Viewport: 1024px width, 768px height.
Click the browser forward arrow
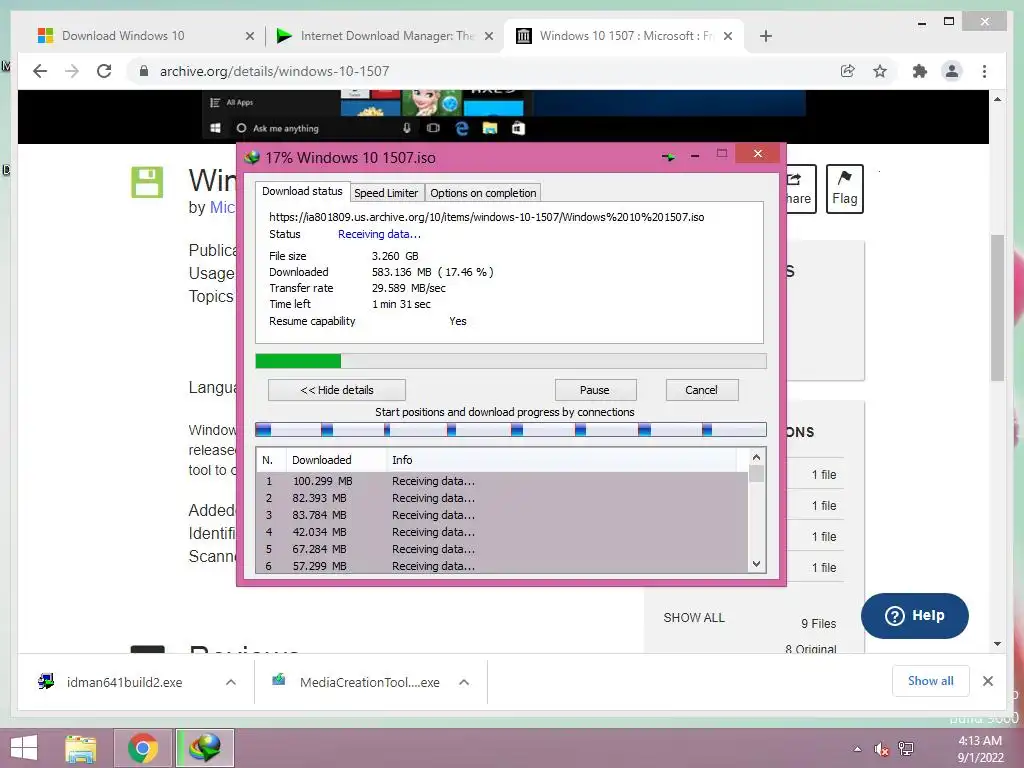72,71
